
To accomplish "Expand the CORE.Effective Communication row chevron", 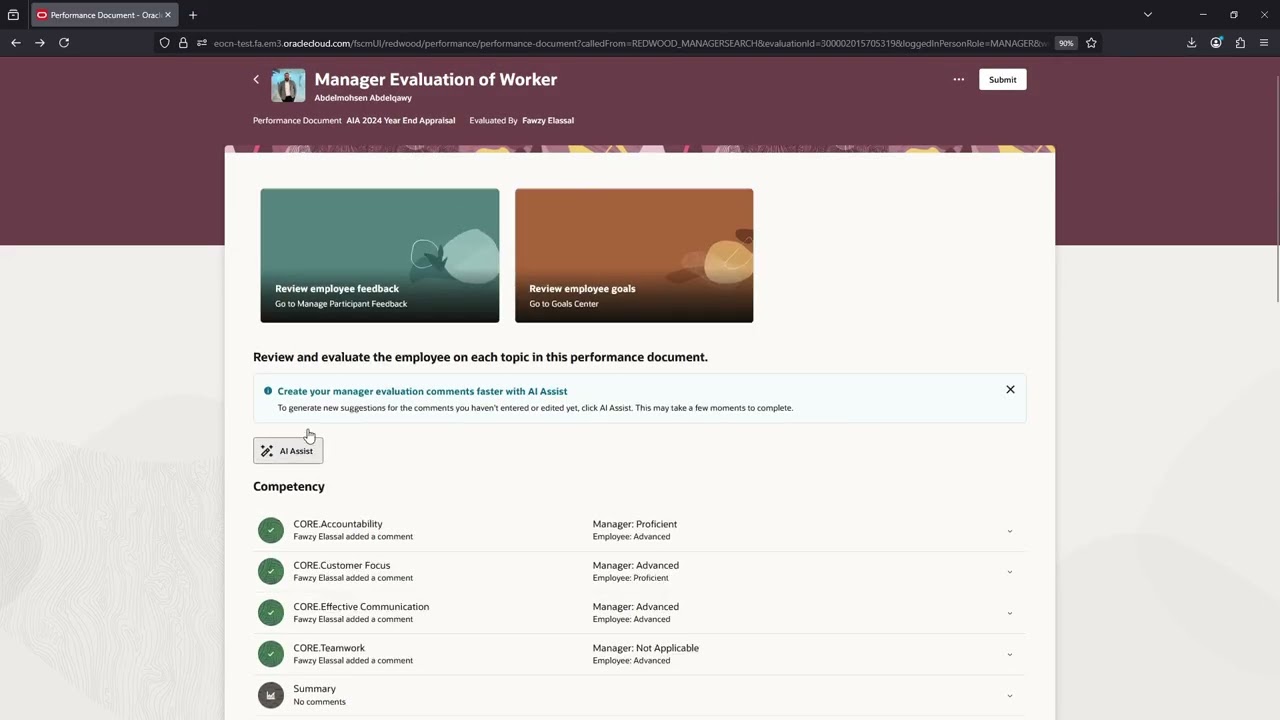I will pyautogui.click(x=1009, y=613).
